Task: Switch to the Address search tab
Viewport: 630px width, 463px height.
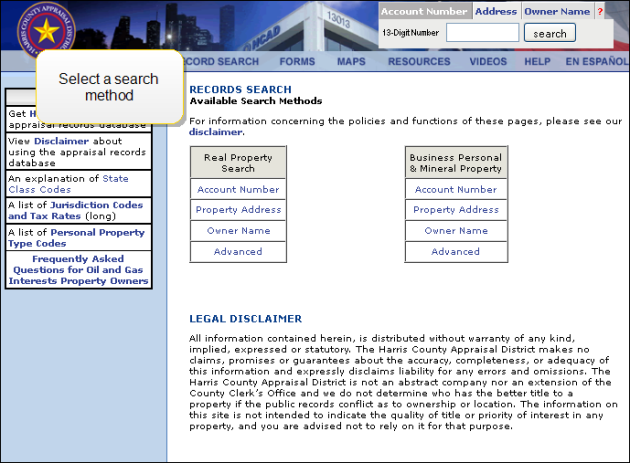Action: tap(496, 12)
